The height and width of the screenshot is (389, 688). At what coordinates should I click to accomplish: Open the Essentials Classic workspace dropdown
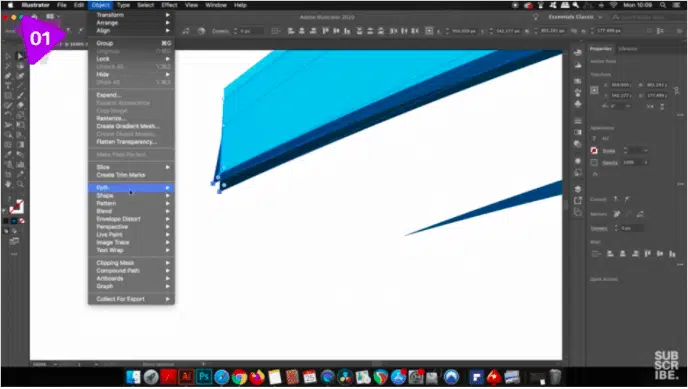click(x=574, y=17)
